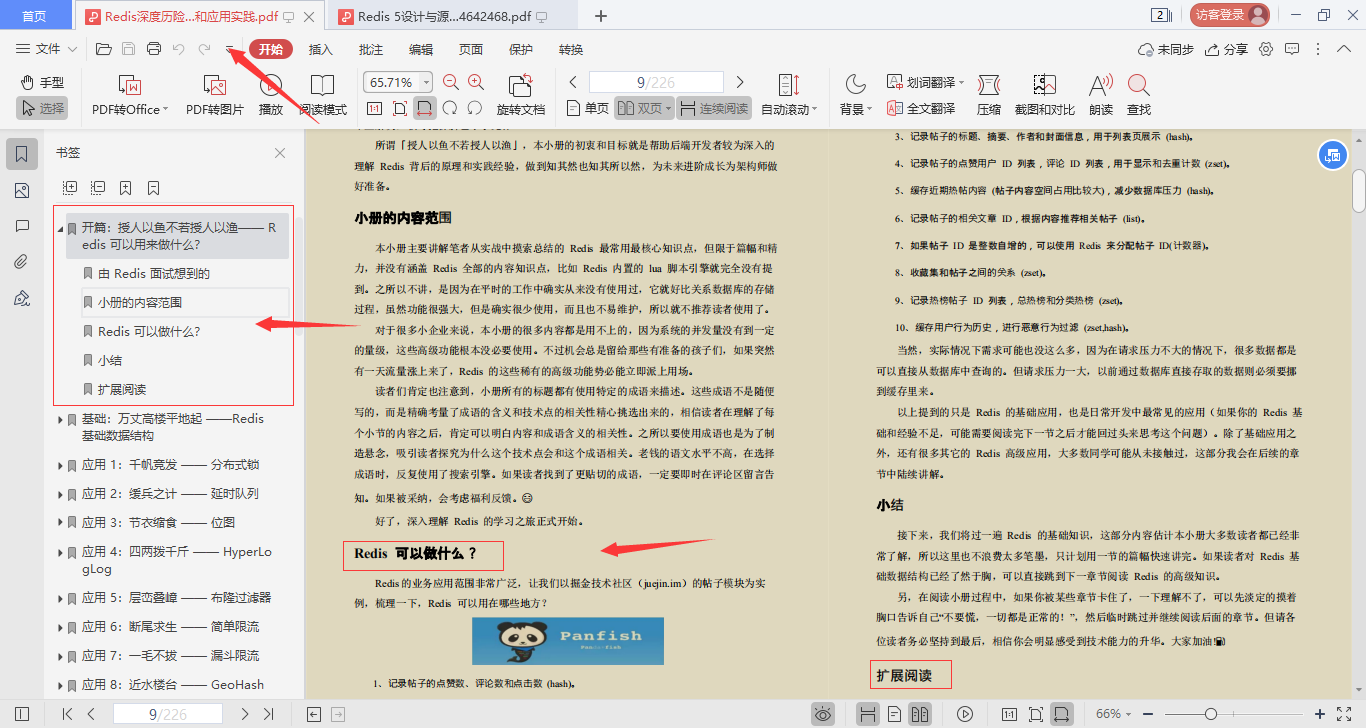Open the attachments paperclip panel
The height and width of the screenshot is (728, 1366).
click(x=22, y=262)
